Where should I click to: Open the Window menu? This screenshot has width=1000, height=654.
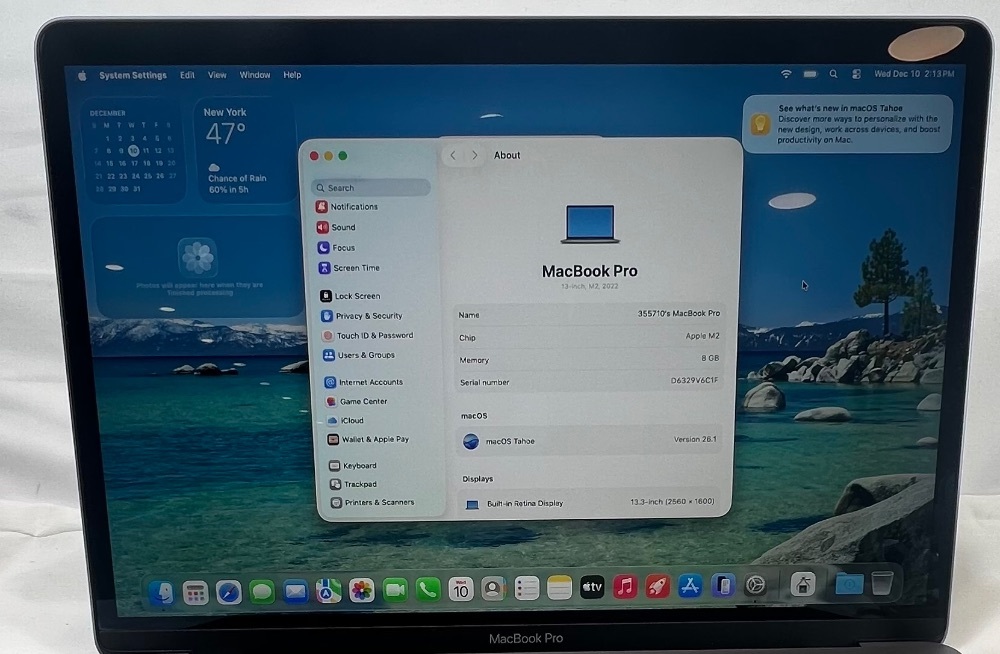255,75
